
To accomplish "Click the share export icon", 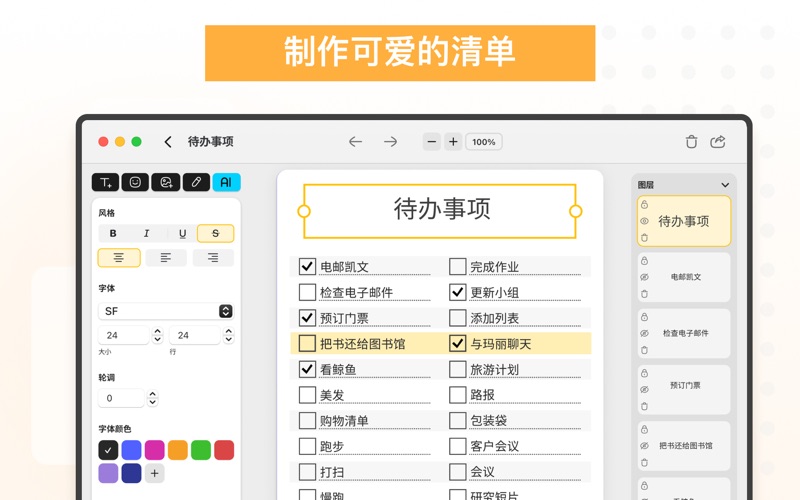I will click(718, 142).
